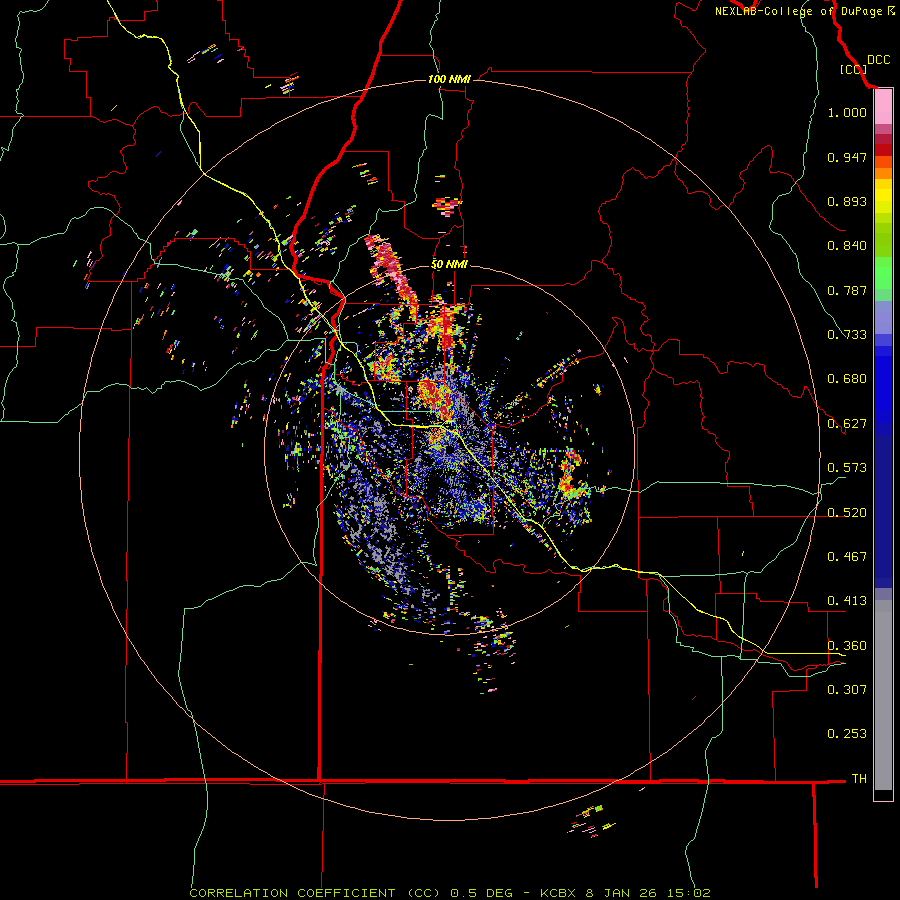
Task: Click the 0.253 legend value
Action: coord(847,734)
